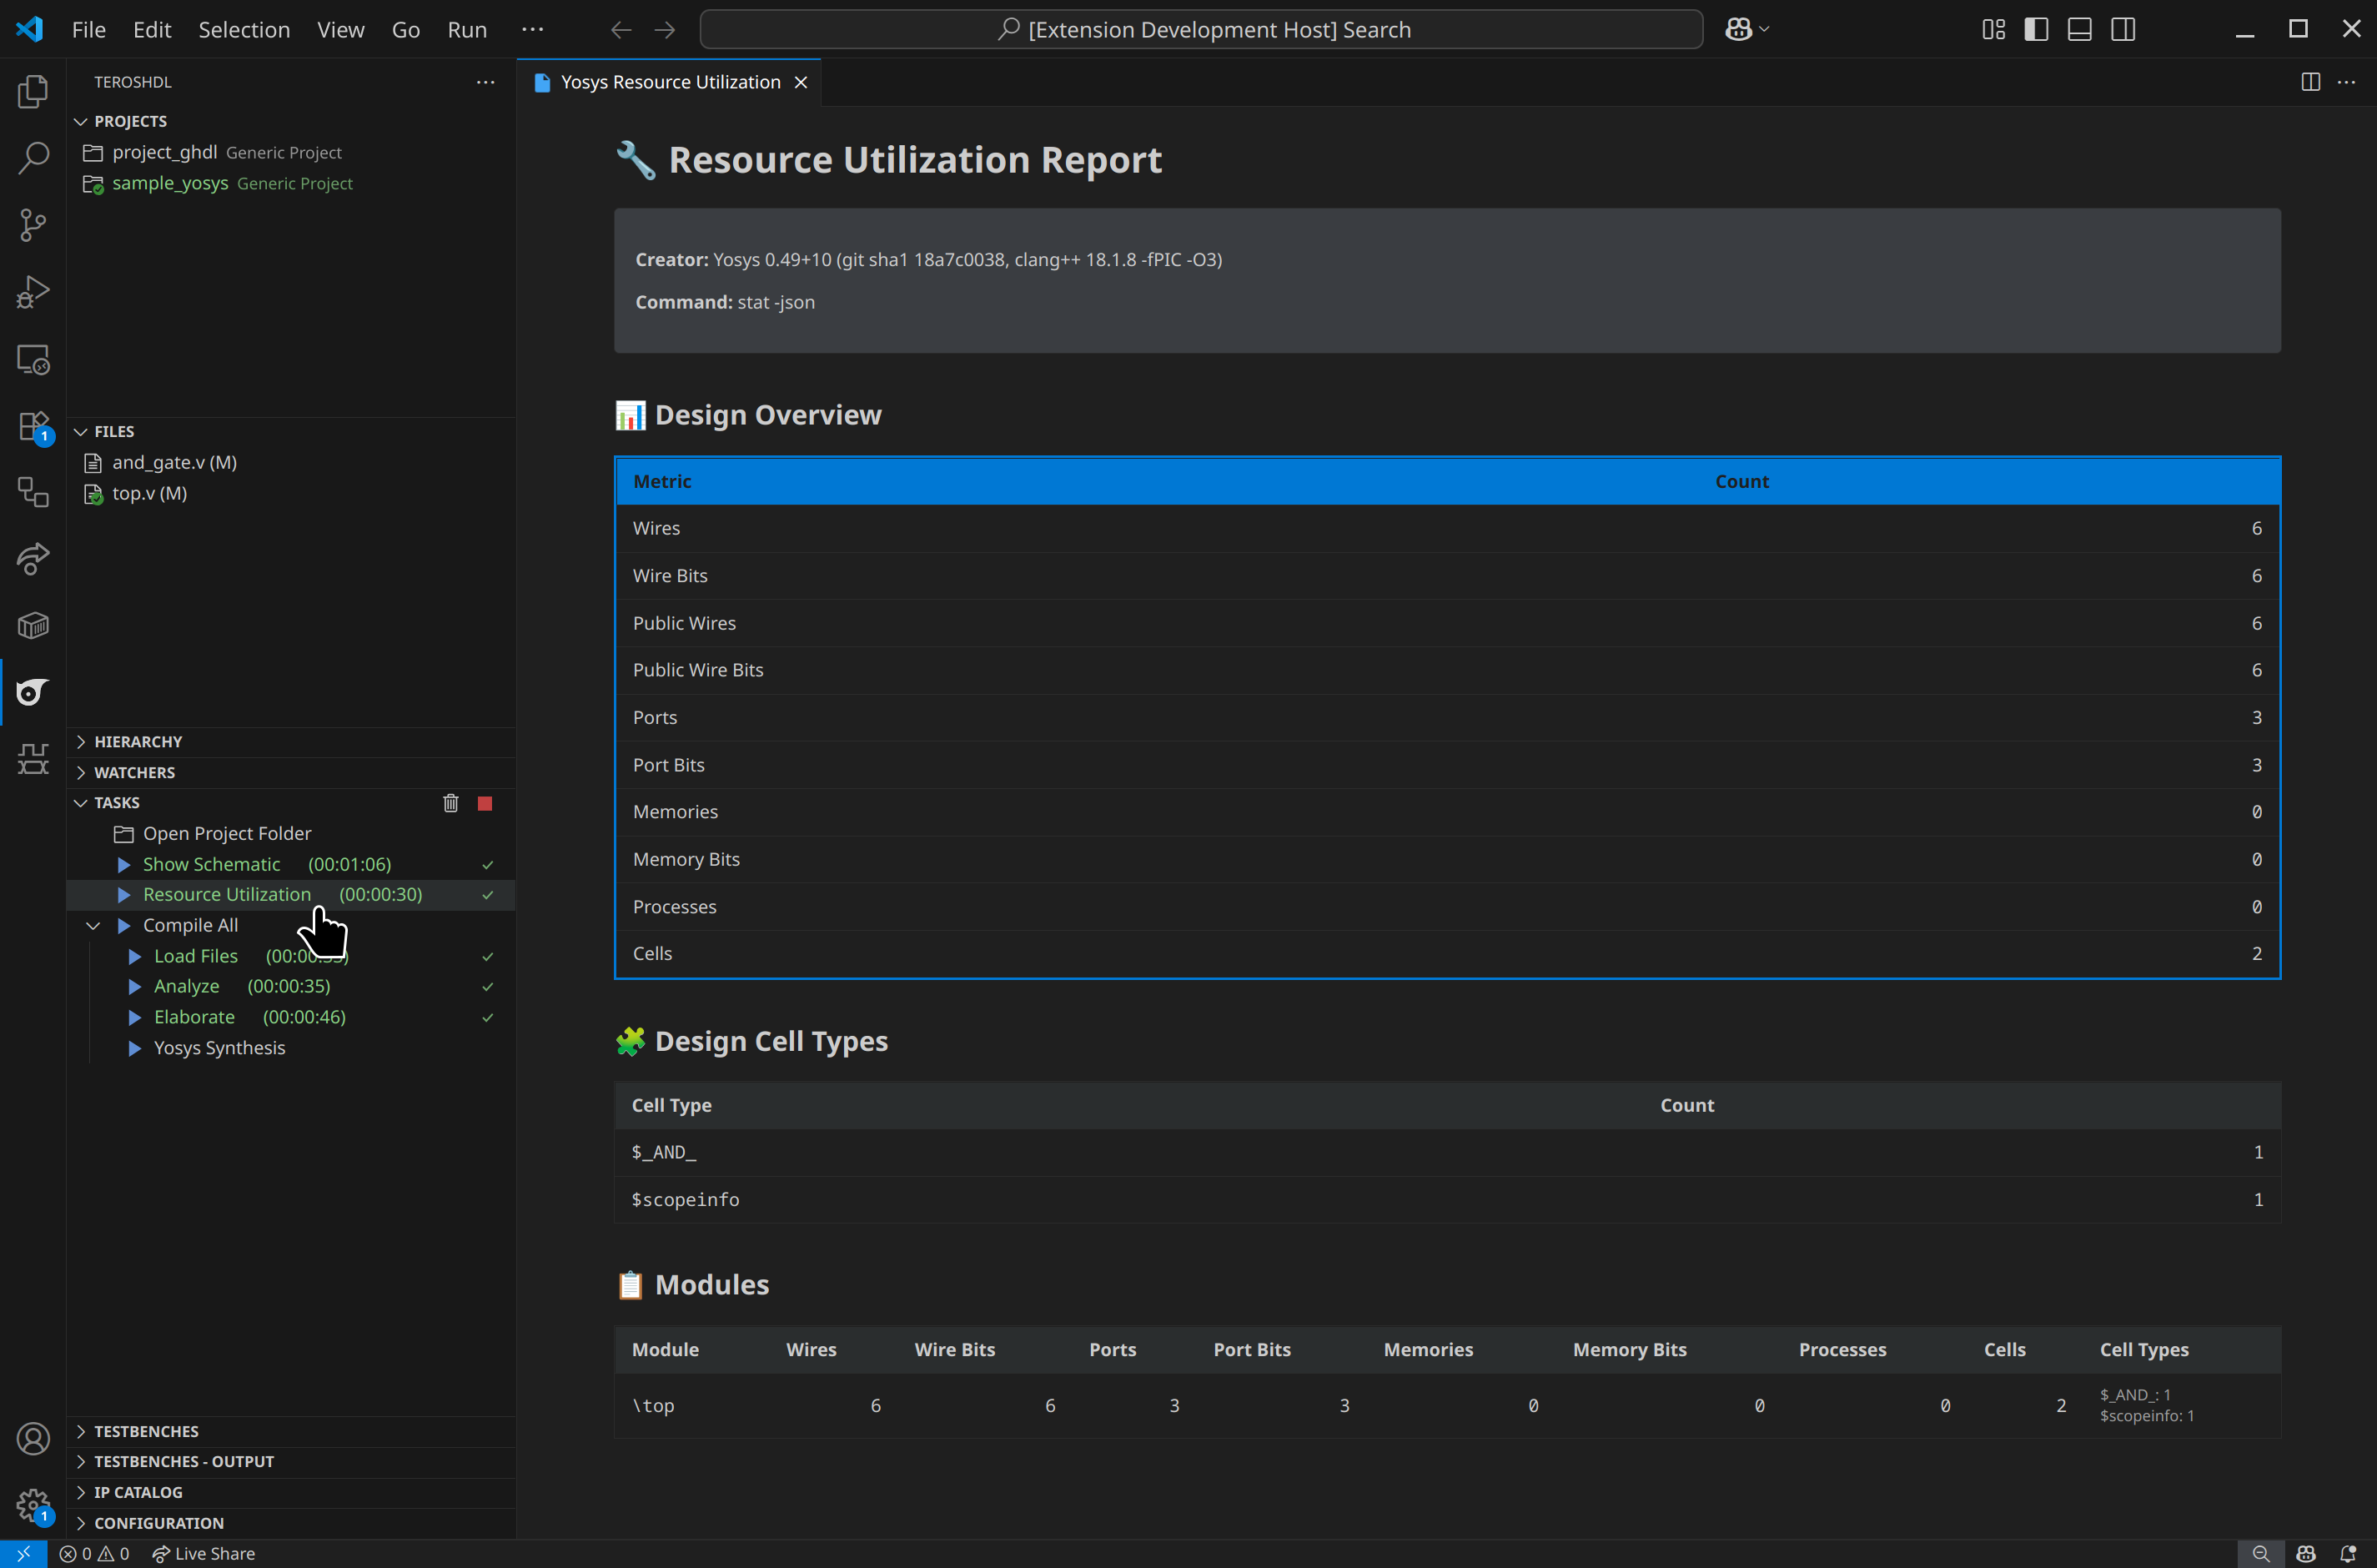Close the Yosys Resource Utilization tab
This screenshot has height=1568, width=2377.
pos(801,82)
